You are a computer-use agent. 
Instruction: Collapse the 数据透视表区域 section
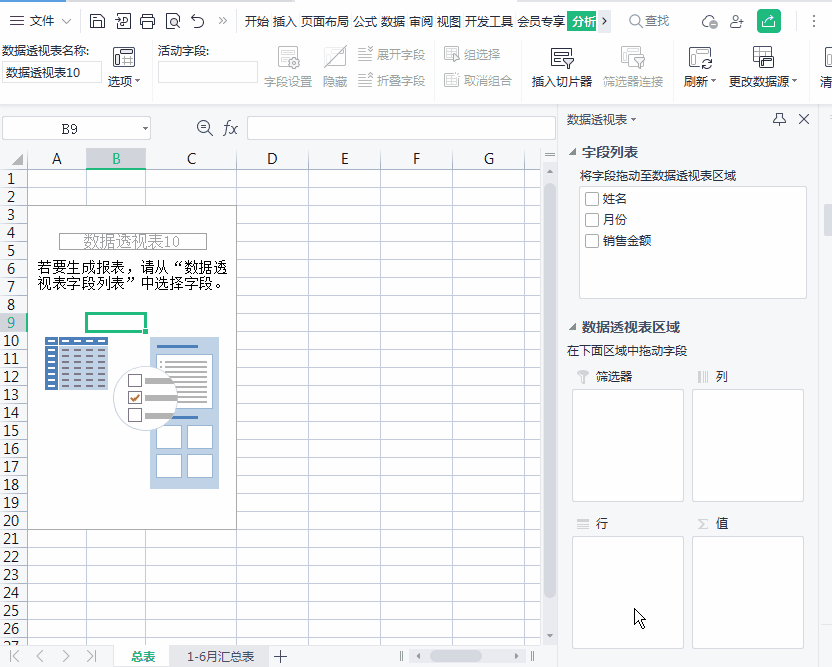[x=573, y=327]
